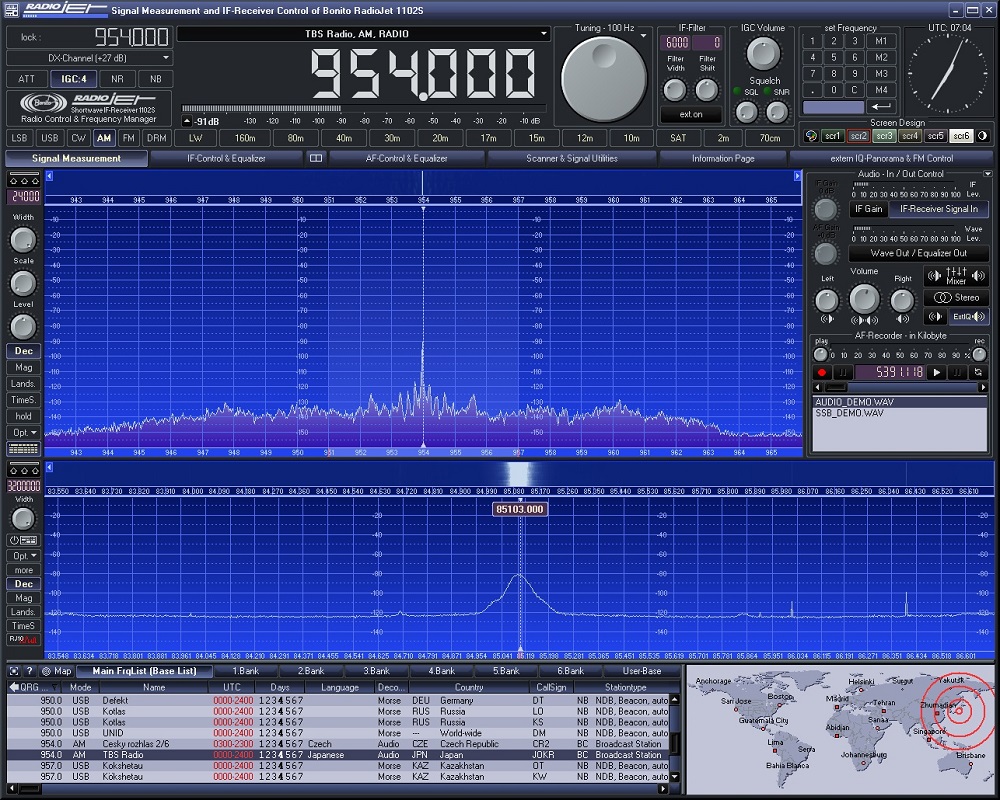
Task: Select the 40m band button
Action: tap(344, 138)
